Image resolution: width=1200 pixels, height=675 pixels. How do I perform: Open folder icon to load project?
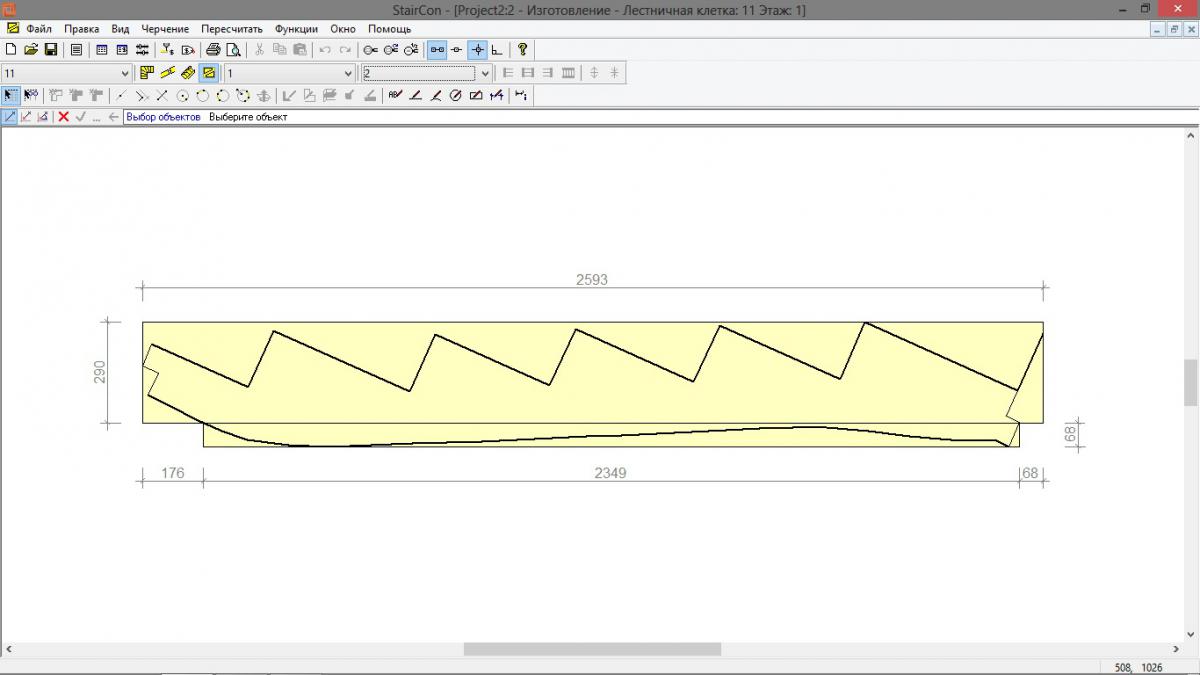click(30, 49)
